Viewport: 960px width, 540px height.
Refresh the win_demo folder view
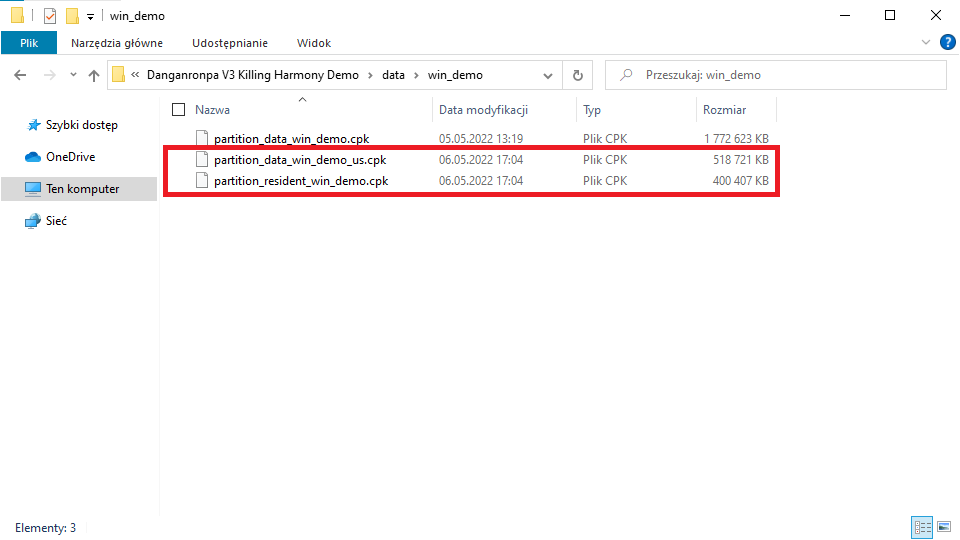pos(577,75)
